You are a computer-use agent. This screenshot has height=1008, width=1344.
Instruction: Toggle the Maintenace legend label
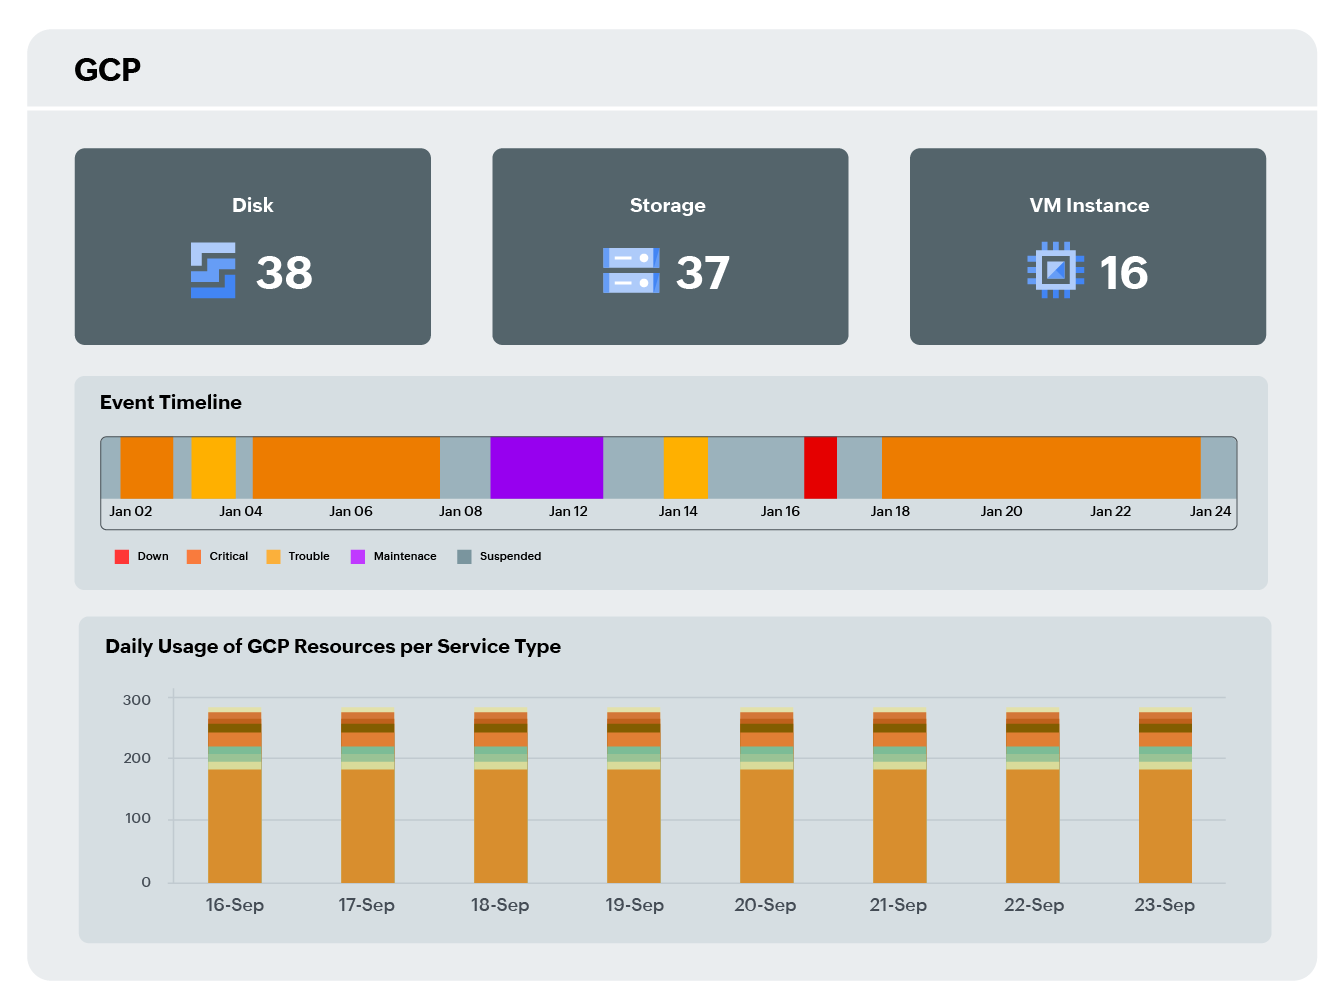coord(405,557)
